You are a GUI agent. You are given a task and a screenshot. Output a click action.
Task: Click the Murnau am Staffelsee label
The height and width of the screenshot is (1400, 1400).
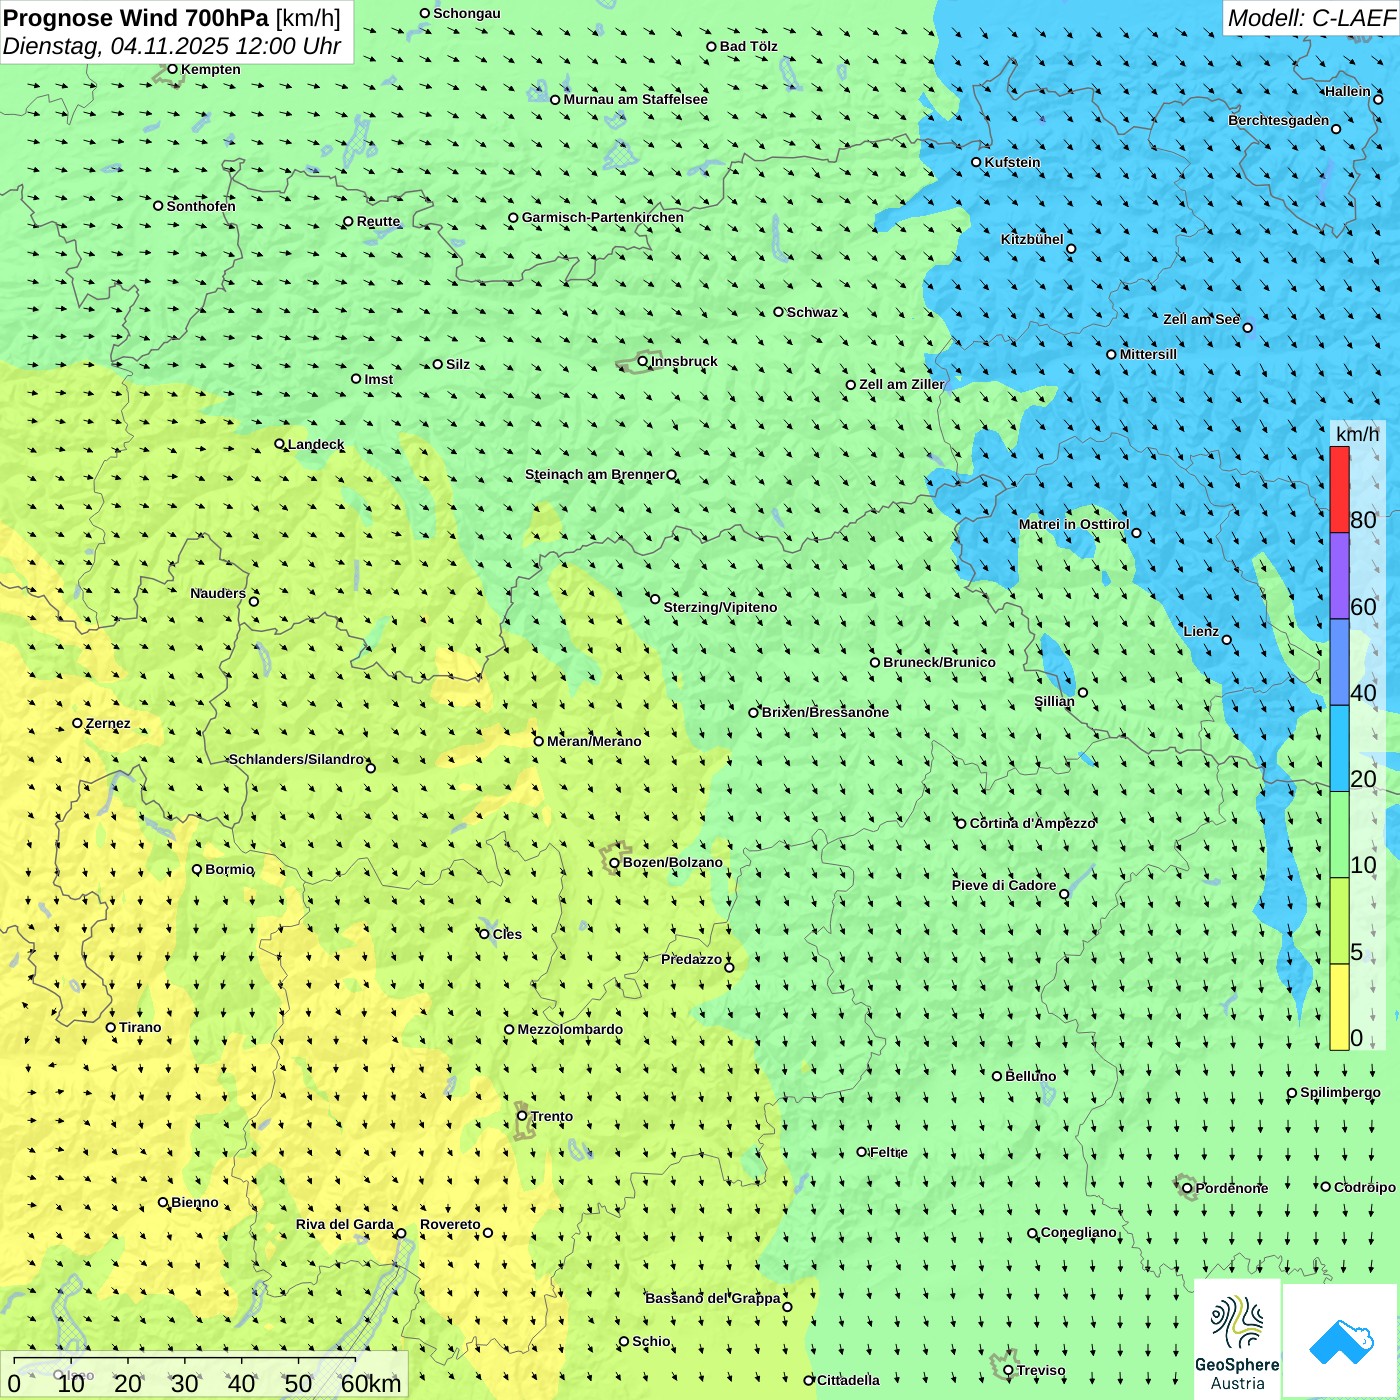[x=636, y=99]
